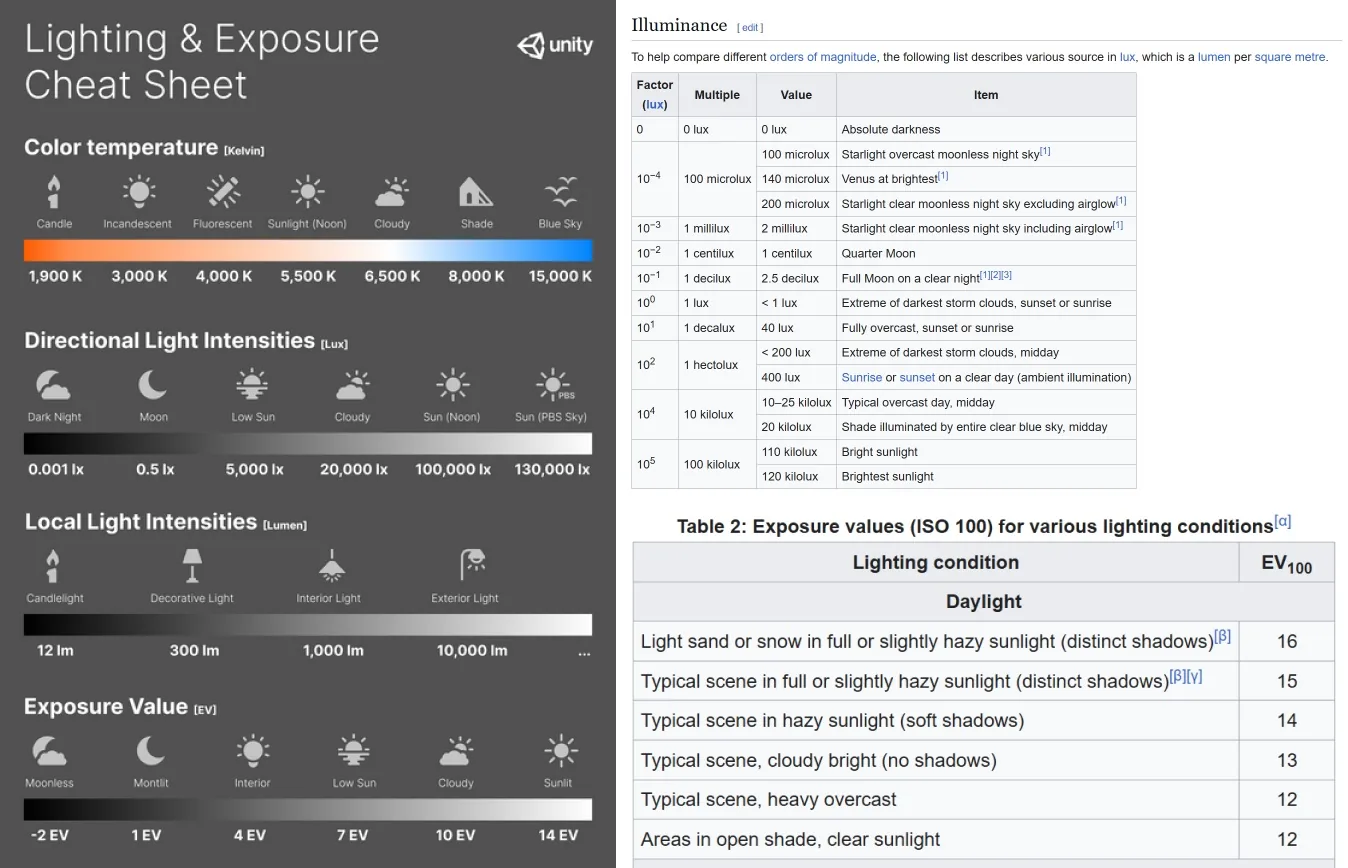The height and width of the screenshot is (868, 1348).
Task: Click the Decorative Light lamp icon
Action: [x=192, y=565]
